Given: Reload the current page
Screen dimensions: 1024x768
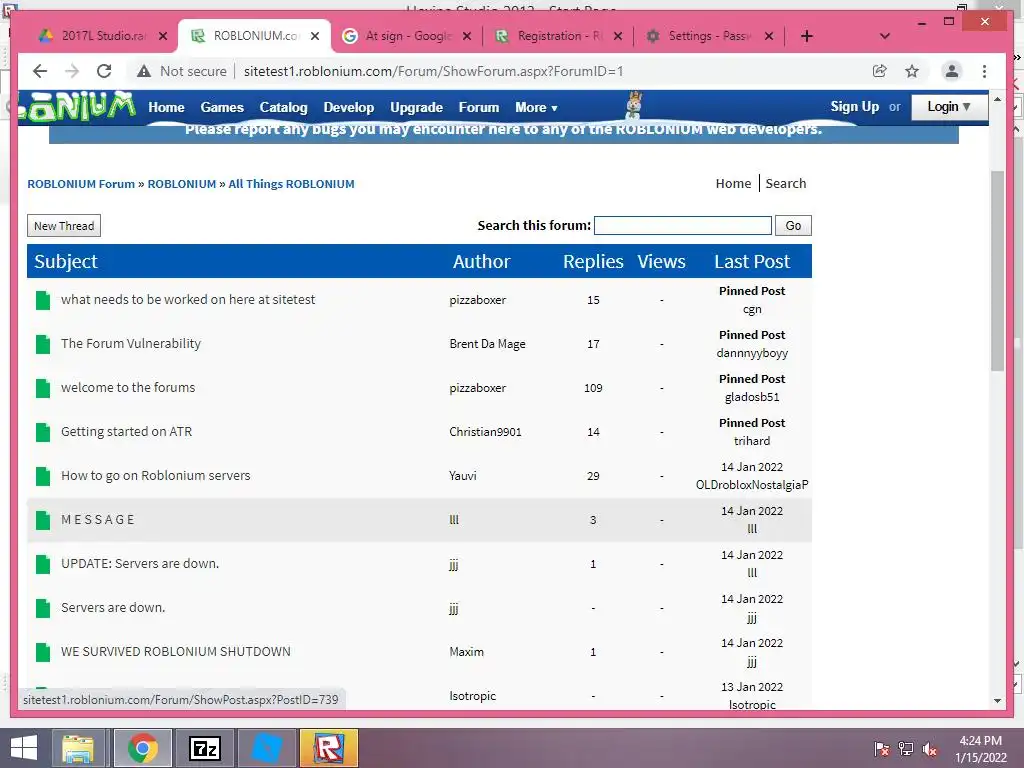Looking at the screenshot, I should pyautogui.click(x=104, y=71).
